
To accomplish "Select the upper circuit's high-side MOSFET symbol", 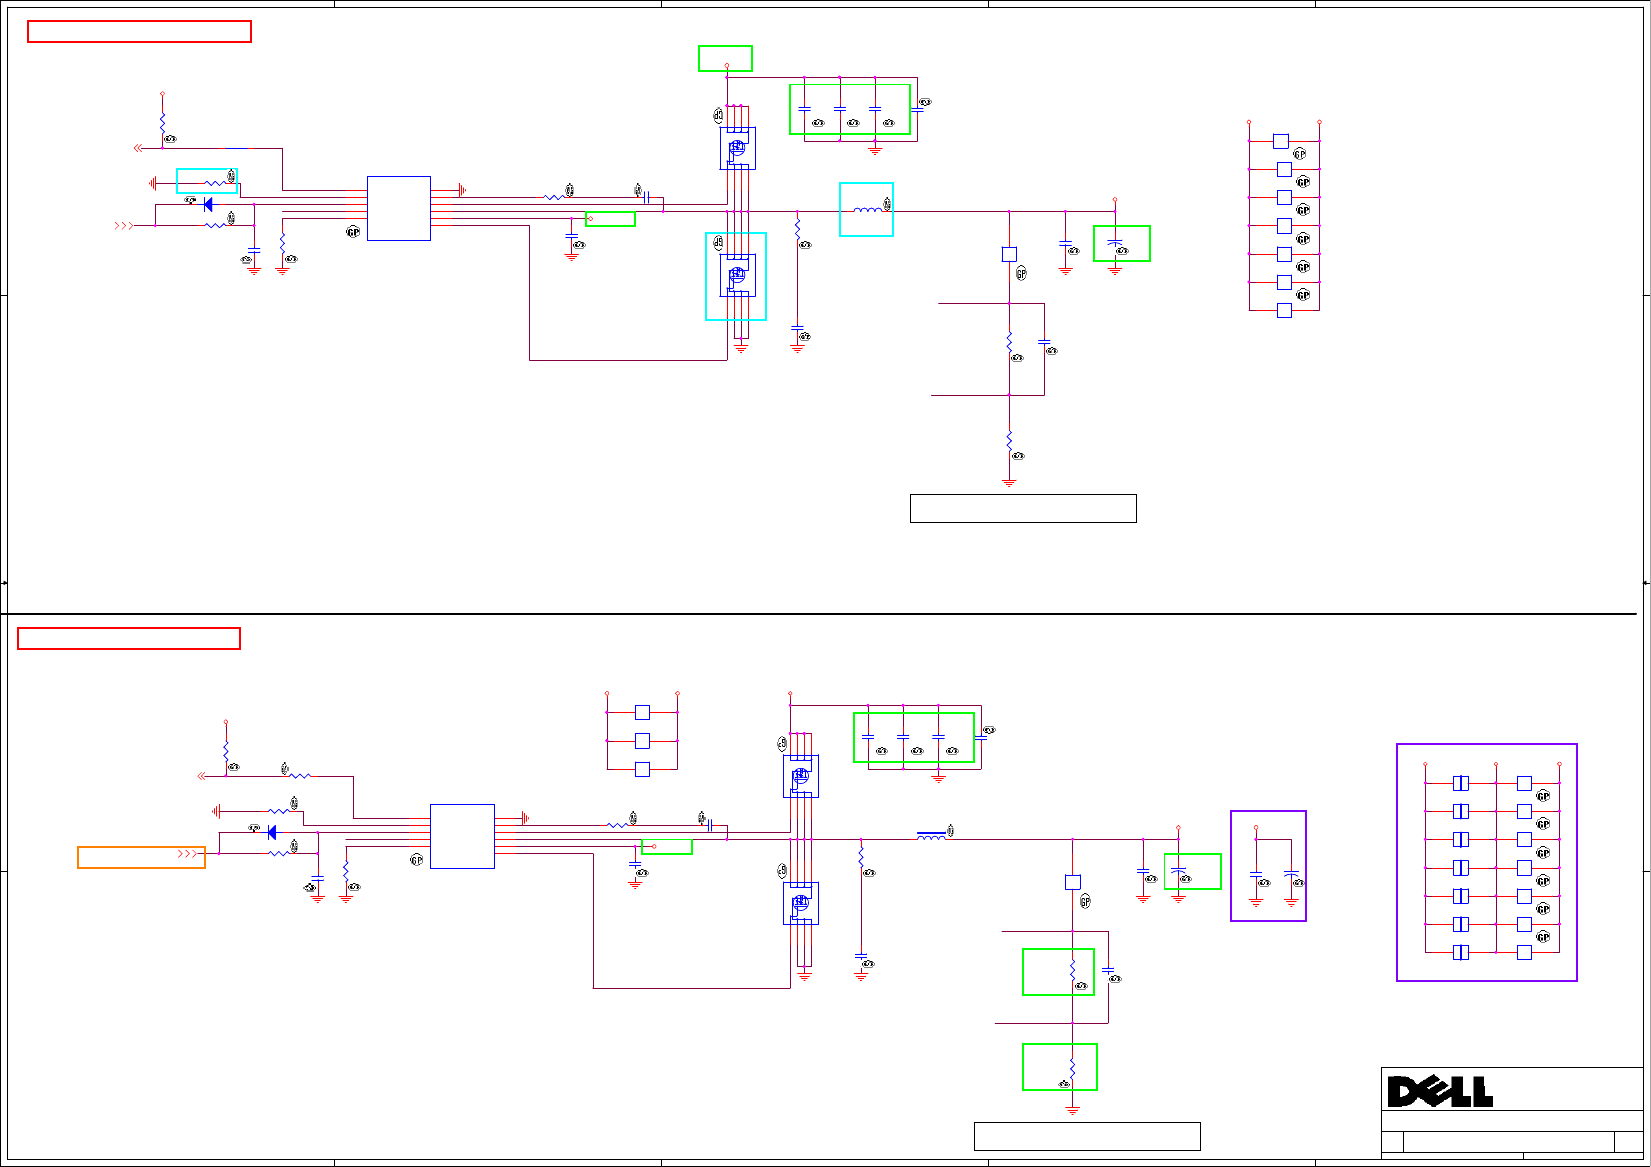I will coord(738,148).
